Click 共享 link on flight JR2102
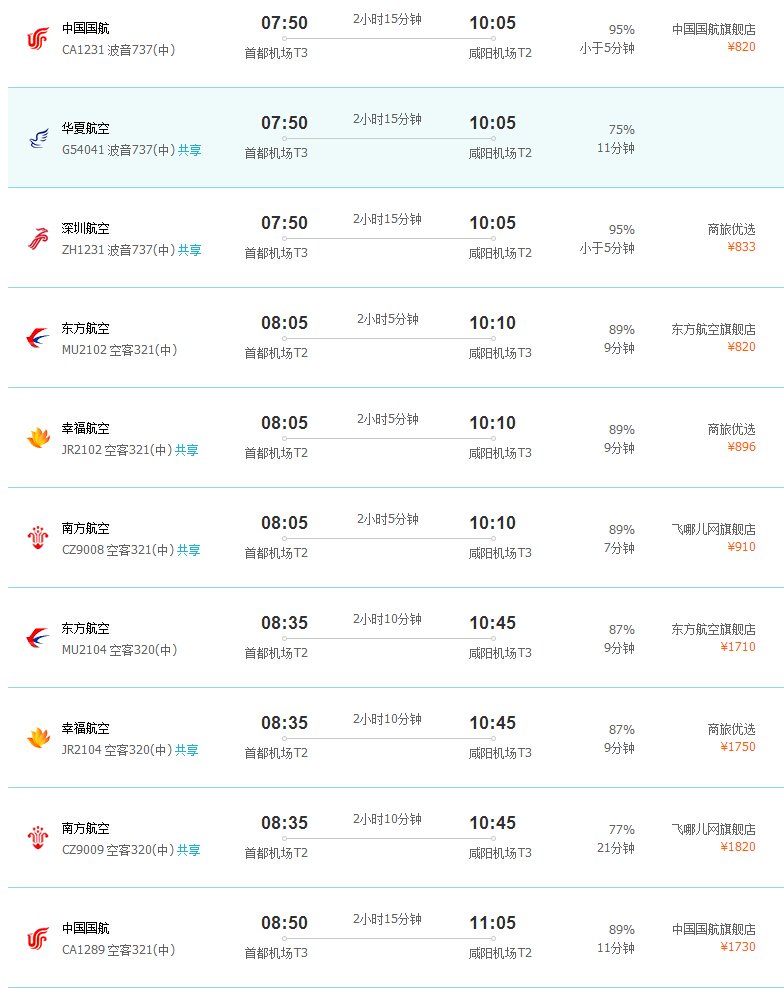Image resolution: width=784 pixels, height=988 pixels. tap(187, 450)
